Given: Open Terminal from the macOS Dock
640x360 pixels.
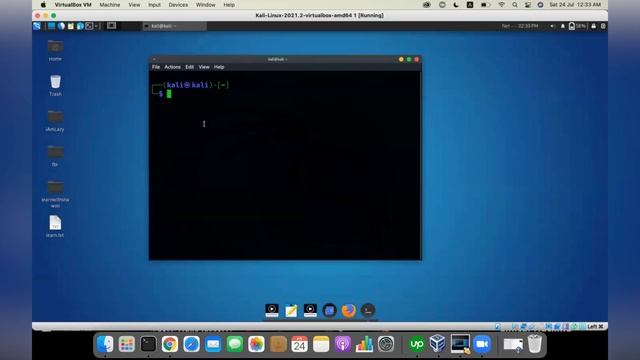Looking at the screenshot, I should point(148,344).
